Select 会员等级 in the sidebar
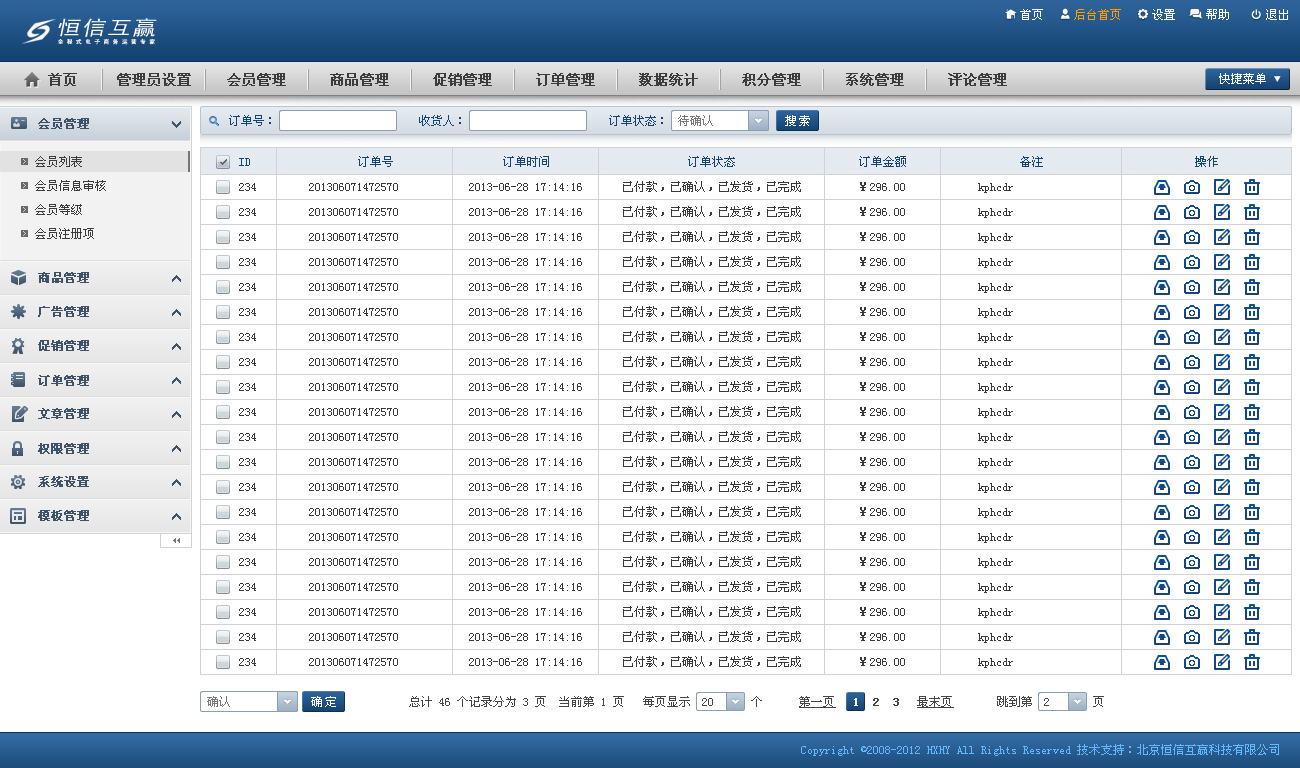Viewport: 1300px width, 768px height. point(58,209)
